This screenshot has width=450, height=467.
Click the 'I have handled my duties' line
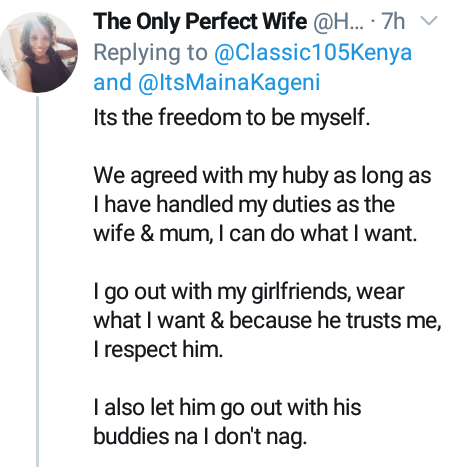[244, 204]
